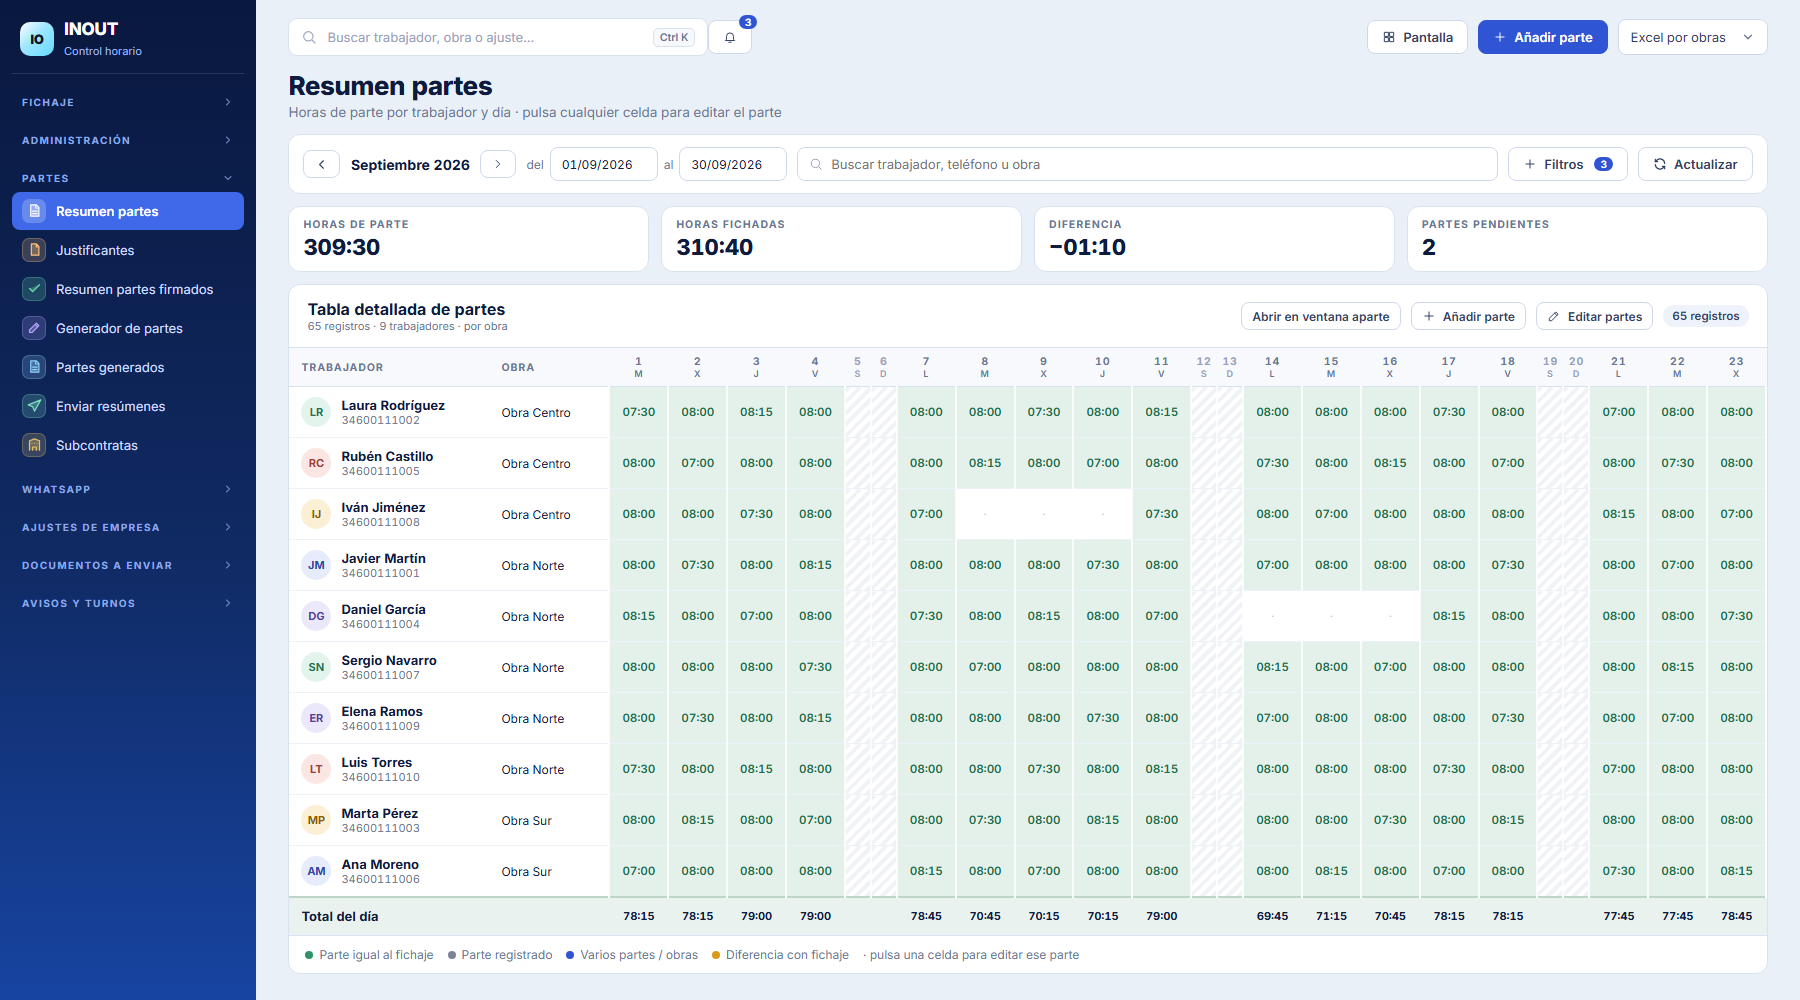Click Marta Pérez avatar MP
The width and height of the screenshot is (1800, 1000).
316,820
